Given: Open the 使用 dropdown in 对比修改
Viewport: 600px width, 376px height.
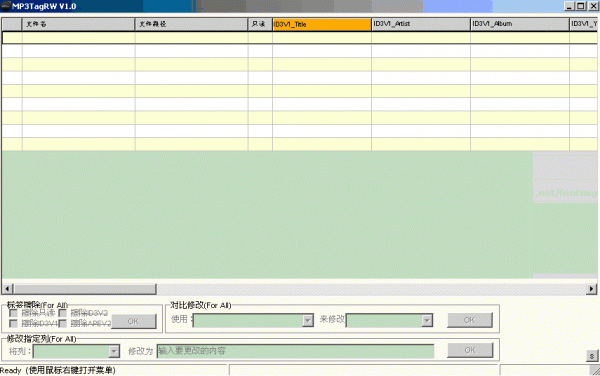Looking at the screenshot, I should coord(308,320).
